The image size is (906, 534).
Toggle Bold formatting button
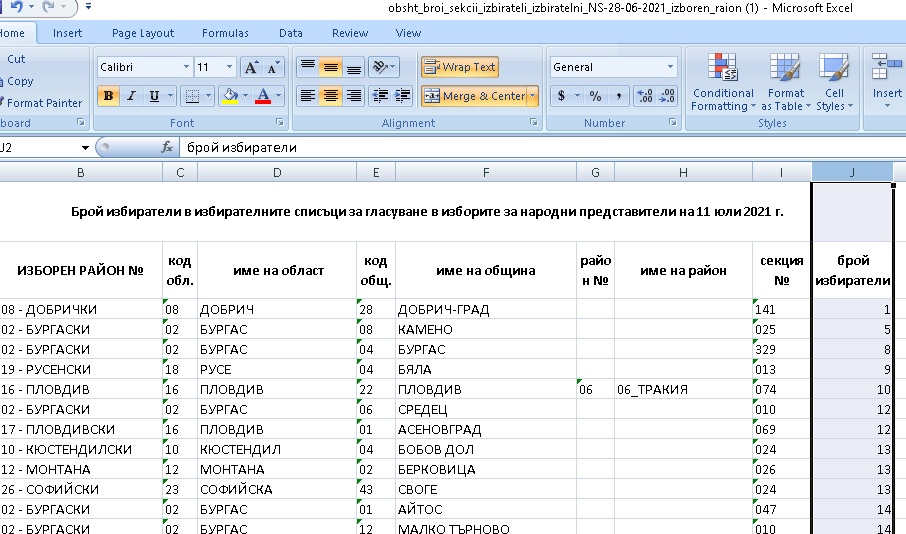pos(107,96)
